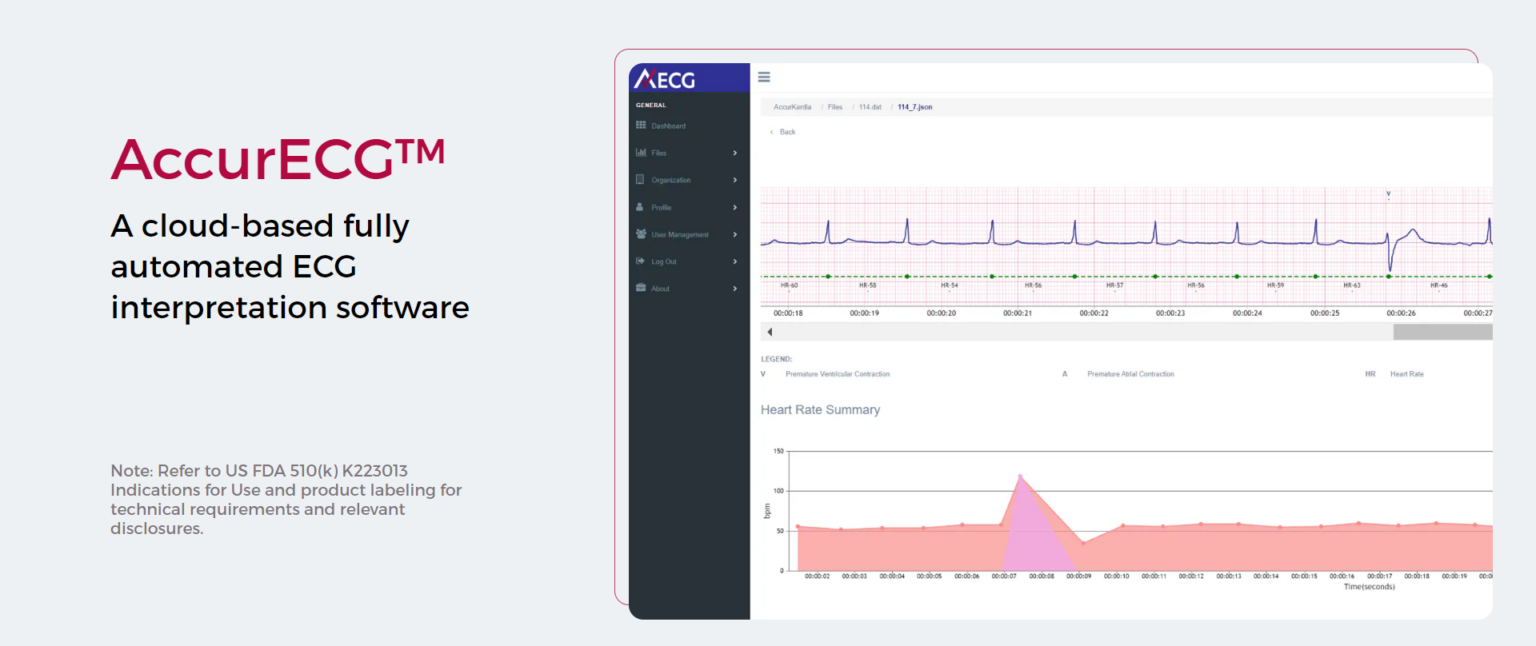
Task: Click the Organization icon
Action: pyautogui.click(x=640, y=179)
